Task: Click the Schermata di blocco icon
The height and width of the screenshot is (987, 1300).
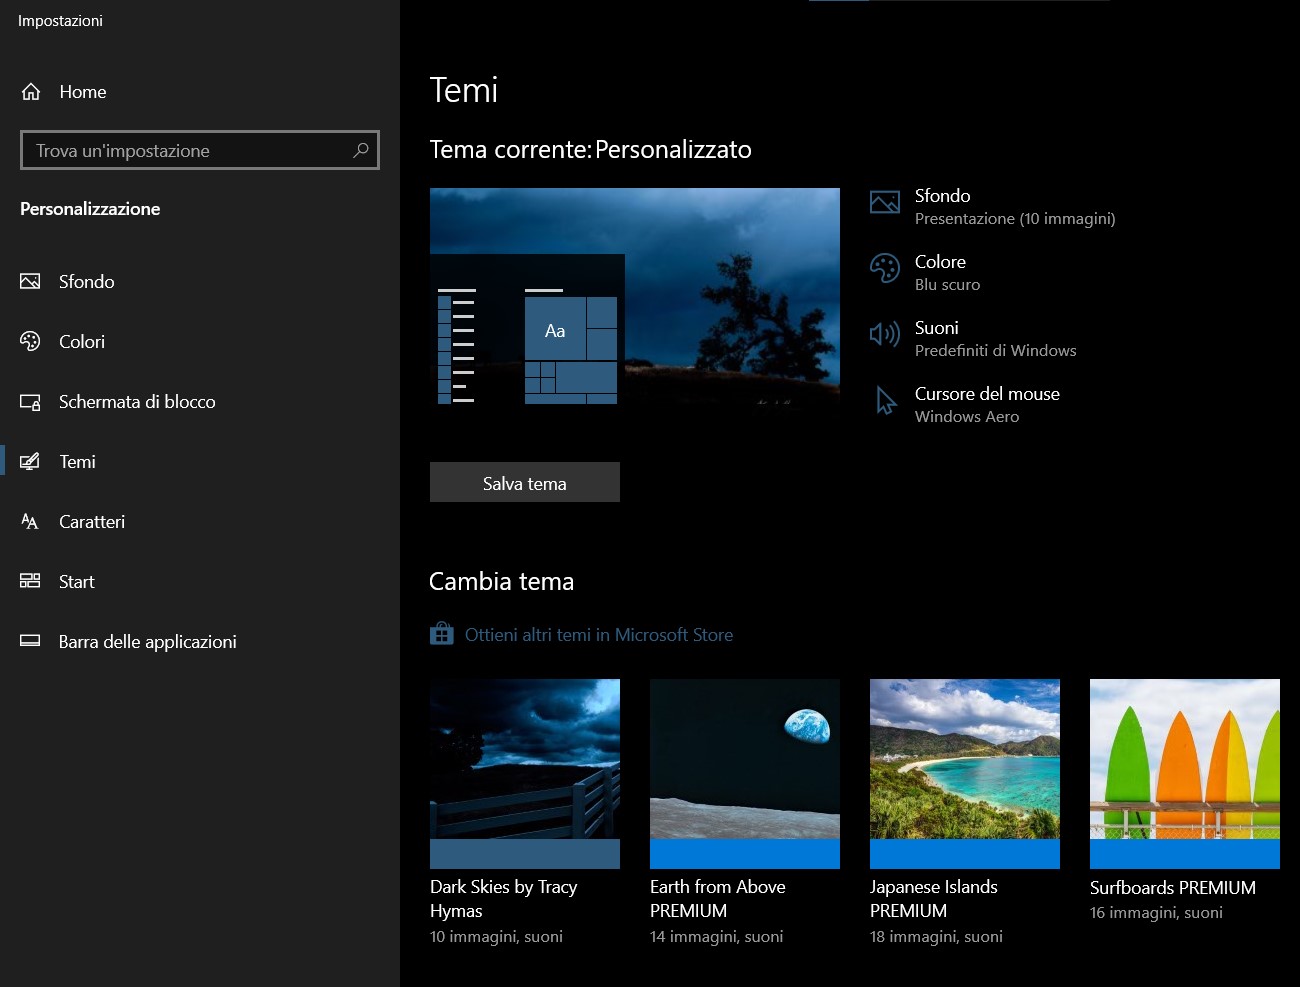Action: [x=30, y=402]
